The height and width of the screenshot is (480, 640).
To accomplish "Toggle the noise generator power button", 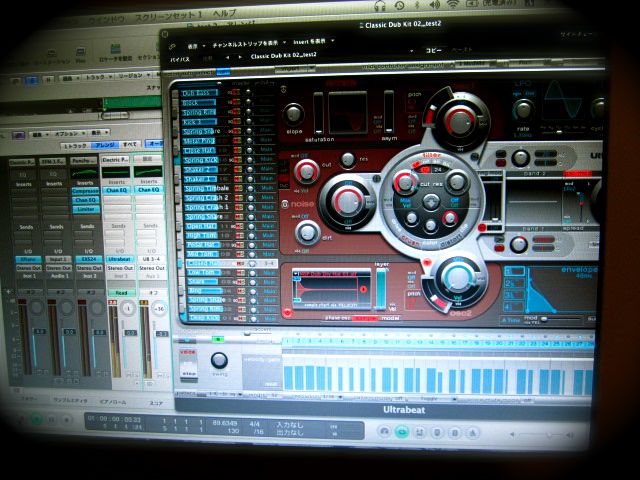I will coord(285,204).
